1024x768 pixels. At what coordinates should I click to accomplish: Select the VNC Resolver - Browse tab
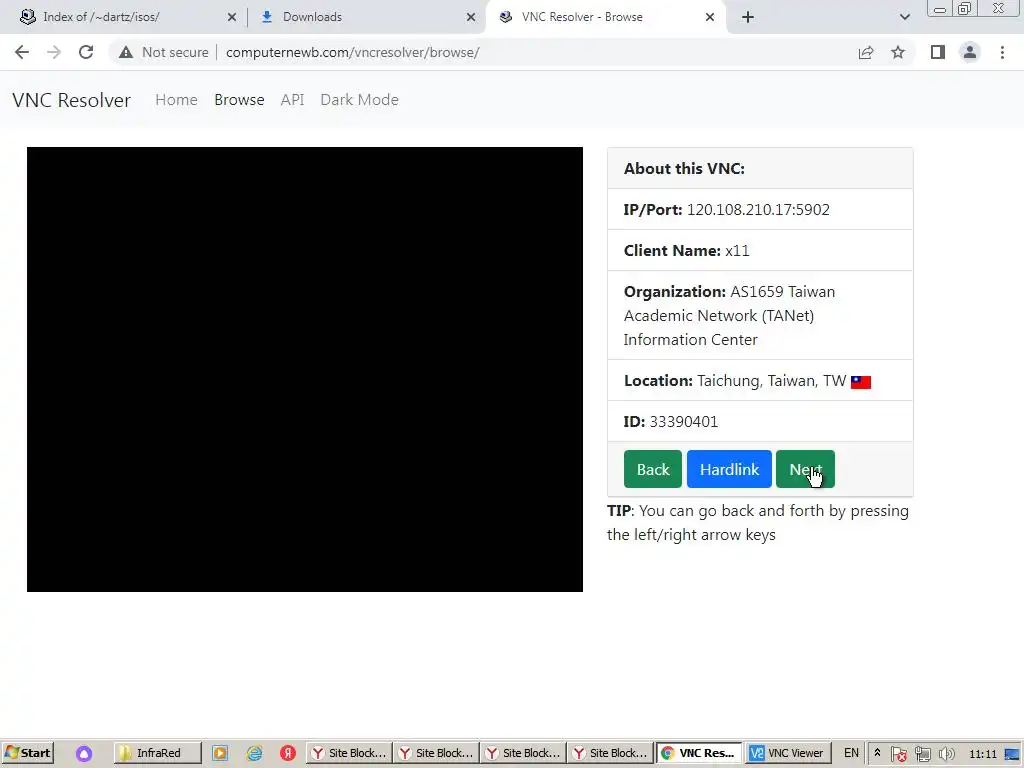[606, 17]
